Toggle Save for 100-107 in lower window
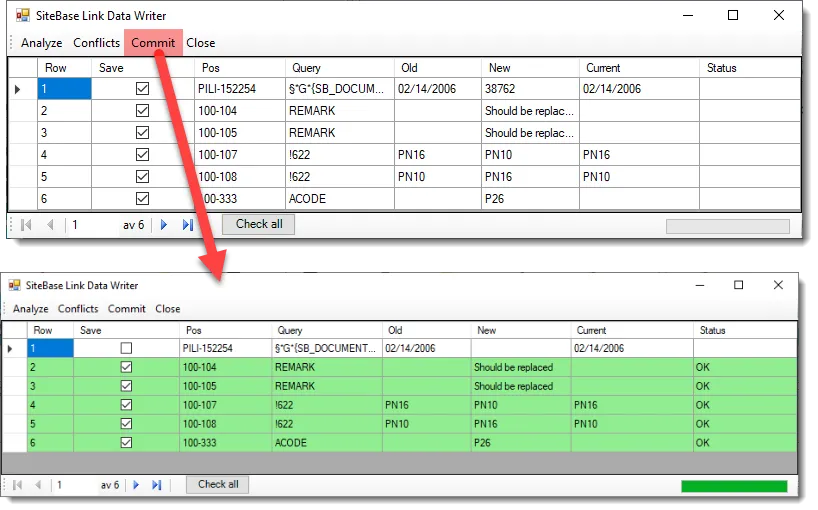The width and height of the screenshot is (818, 510). 126,405
